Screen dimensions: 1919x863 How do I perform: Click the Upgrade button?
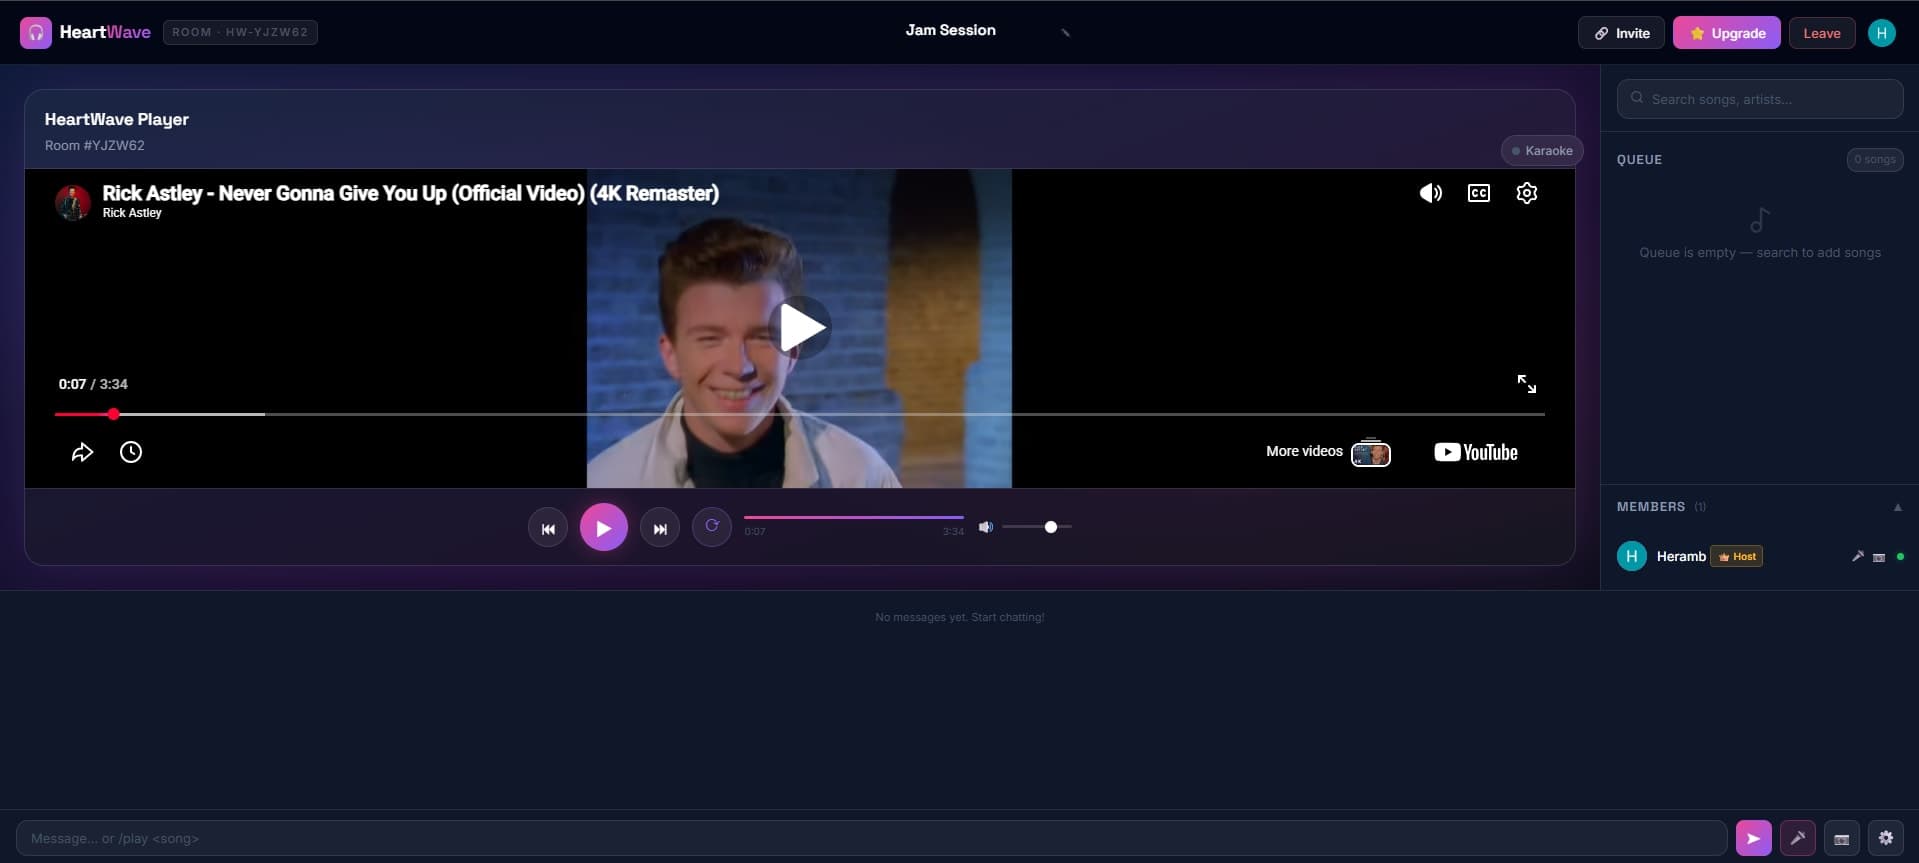(1727, 33)
